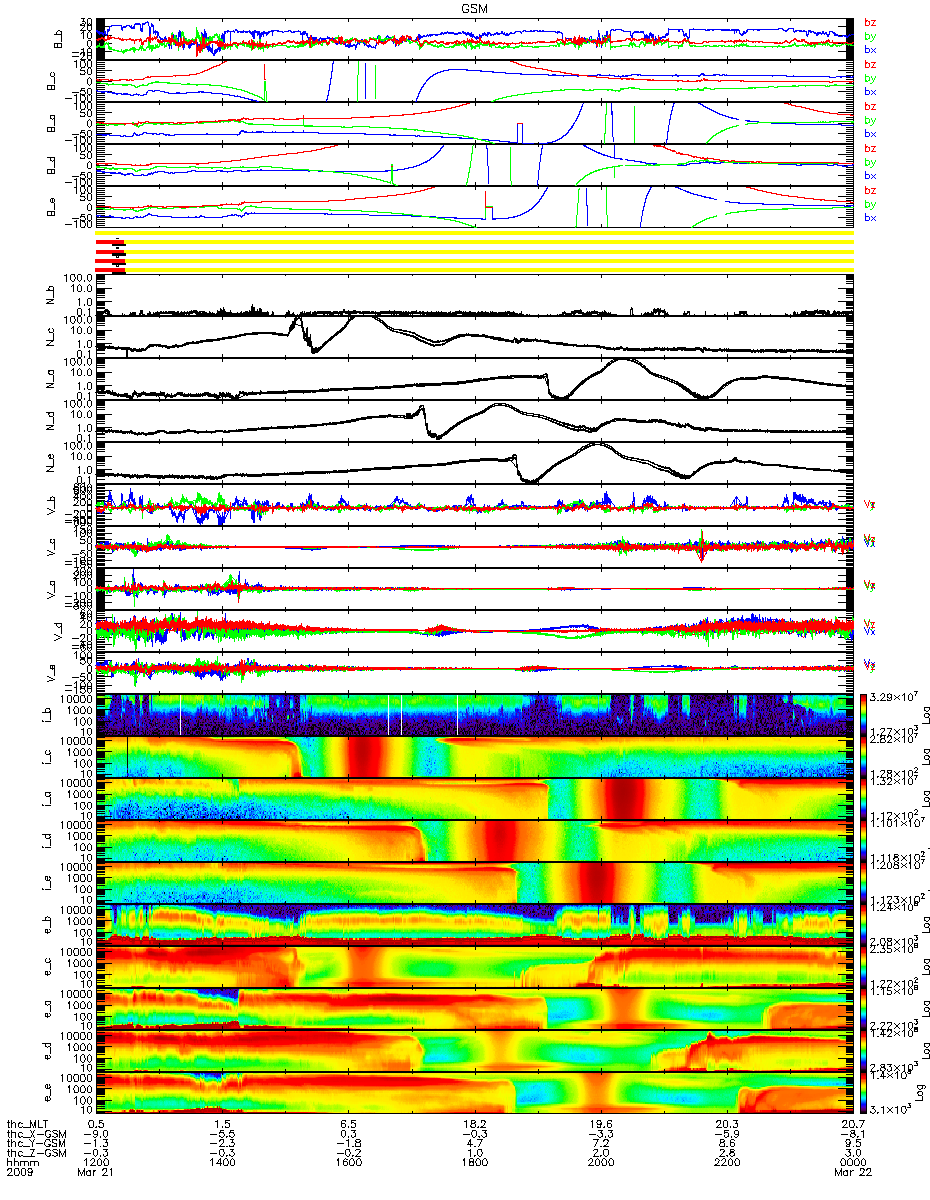The image size is (930, 1200).
Task: Click the blue bx legend of B_b panel
Action: [x=870, y=49]
